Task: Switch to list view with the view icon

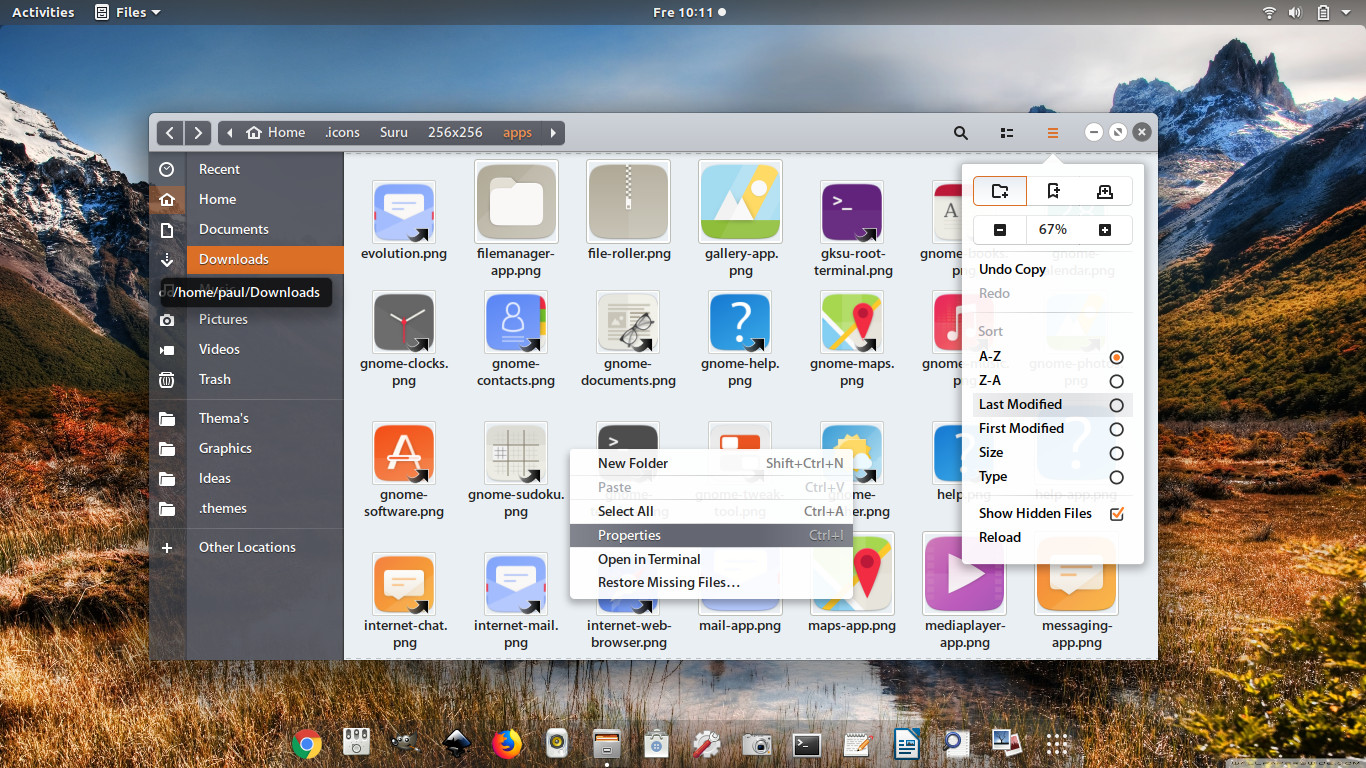Action: 1007,132
